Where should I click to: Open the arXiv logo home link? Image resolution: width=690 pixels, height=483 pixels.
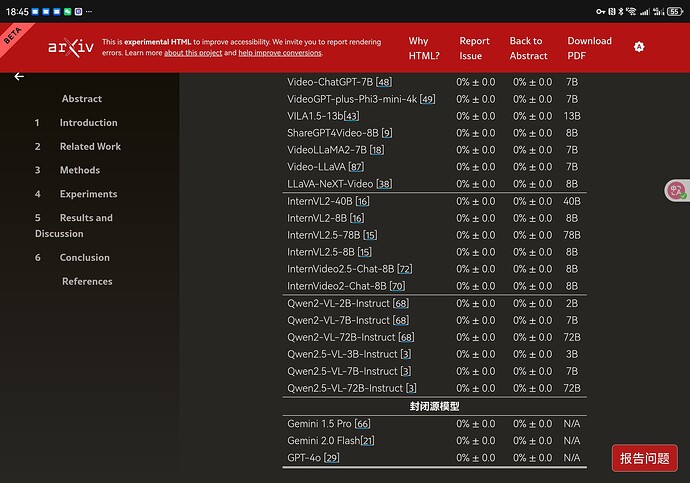click(71, 47)
